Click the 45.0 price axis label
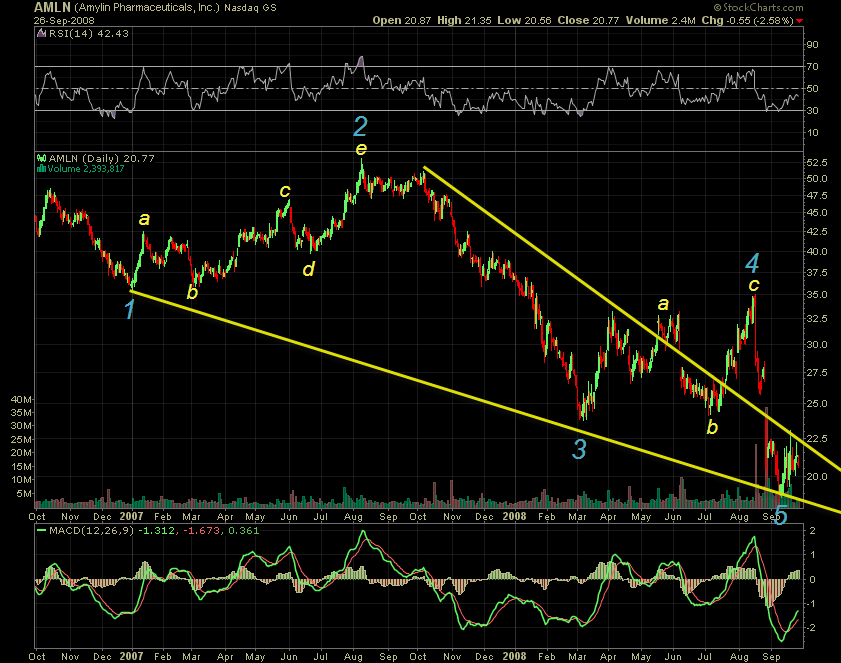 [x=816, y=212]
